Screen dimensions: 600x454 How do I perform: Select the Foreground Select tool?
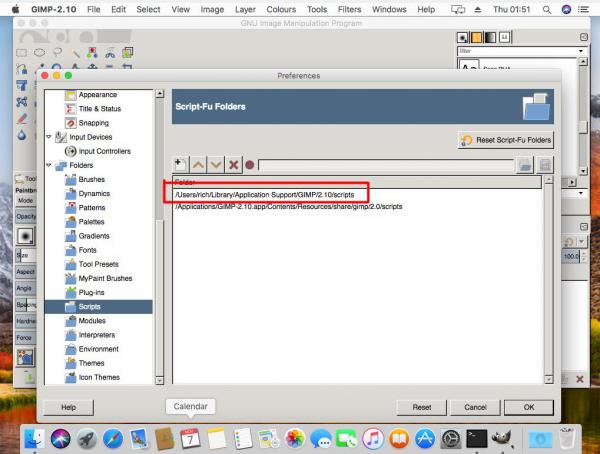(127, 52)
